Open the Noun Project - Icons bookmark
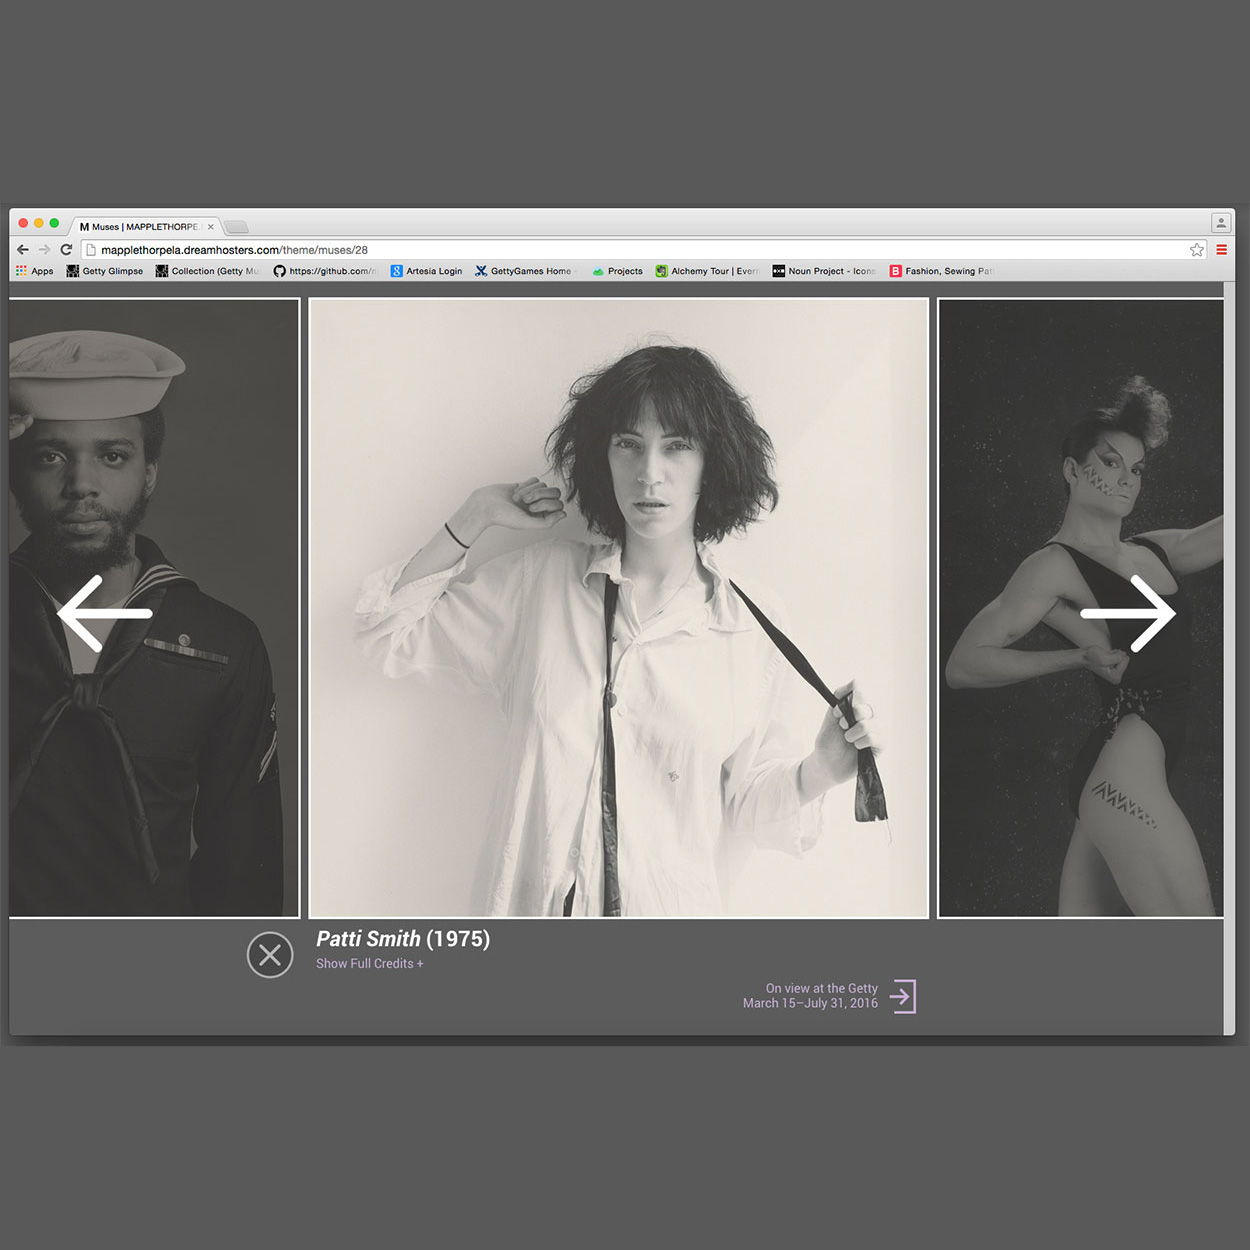The width and height of the screenshot is (1250, 1250). 823,271
